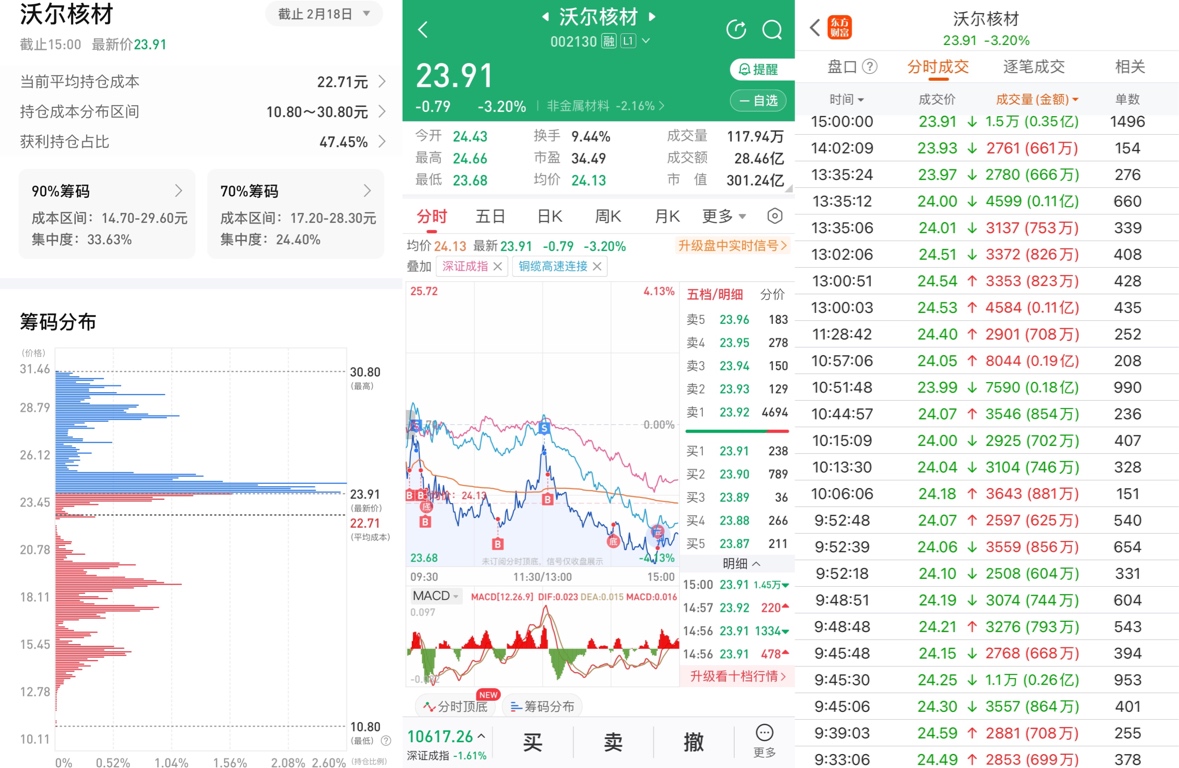Open the MACD indicator dropdown
Image resolution: width=1179 pixels, height=768 pixels.
coord(435,596)
